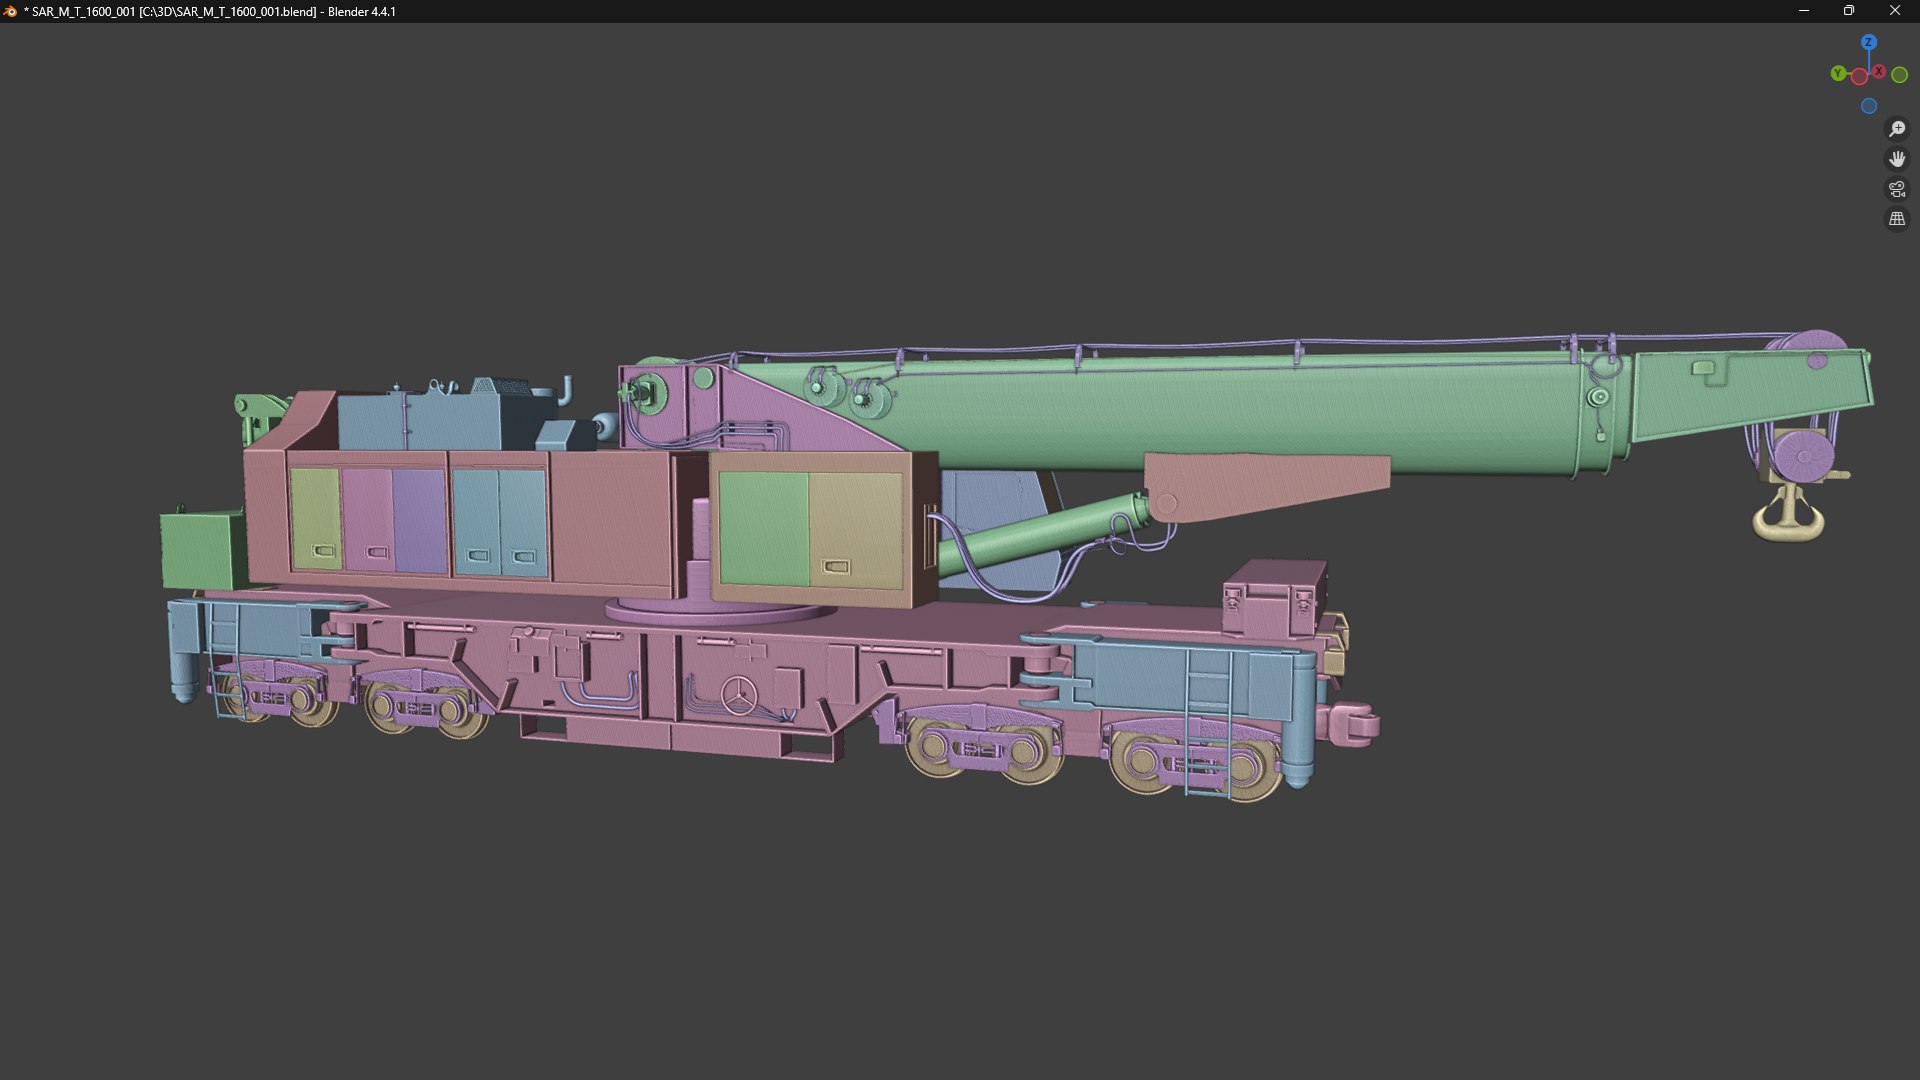Click the Blender logo in title bar
The image size is (1920, 1080).
pyautogui.click(x=11, y=11)
